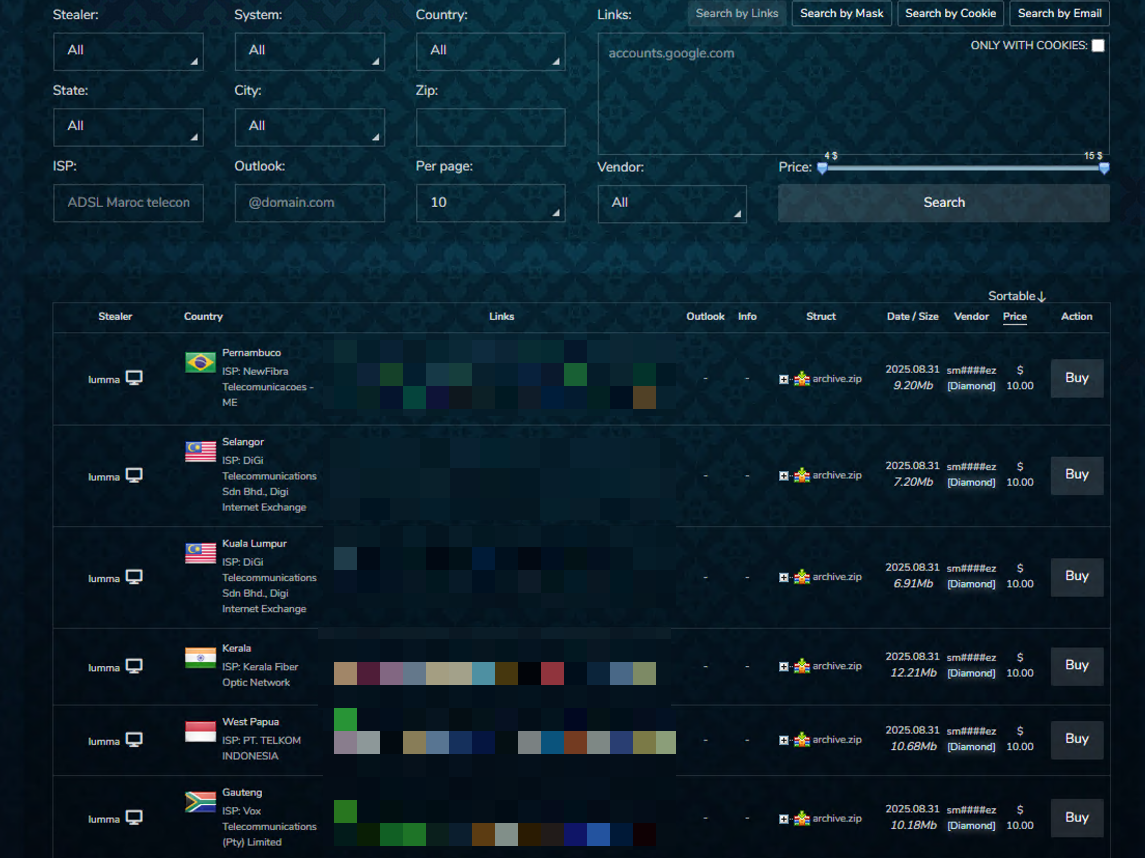Expand archive.zip structure in Kerala row
This screenshot has width=1145, height=858.
[784, 667]
